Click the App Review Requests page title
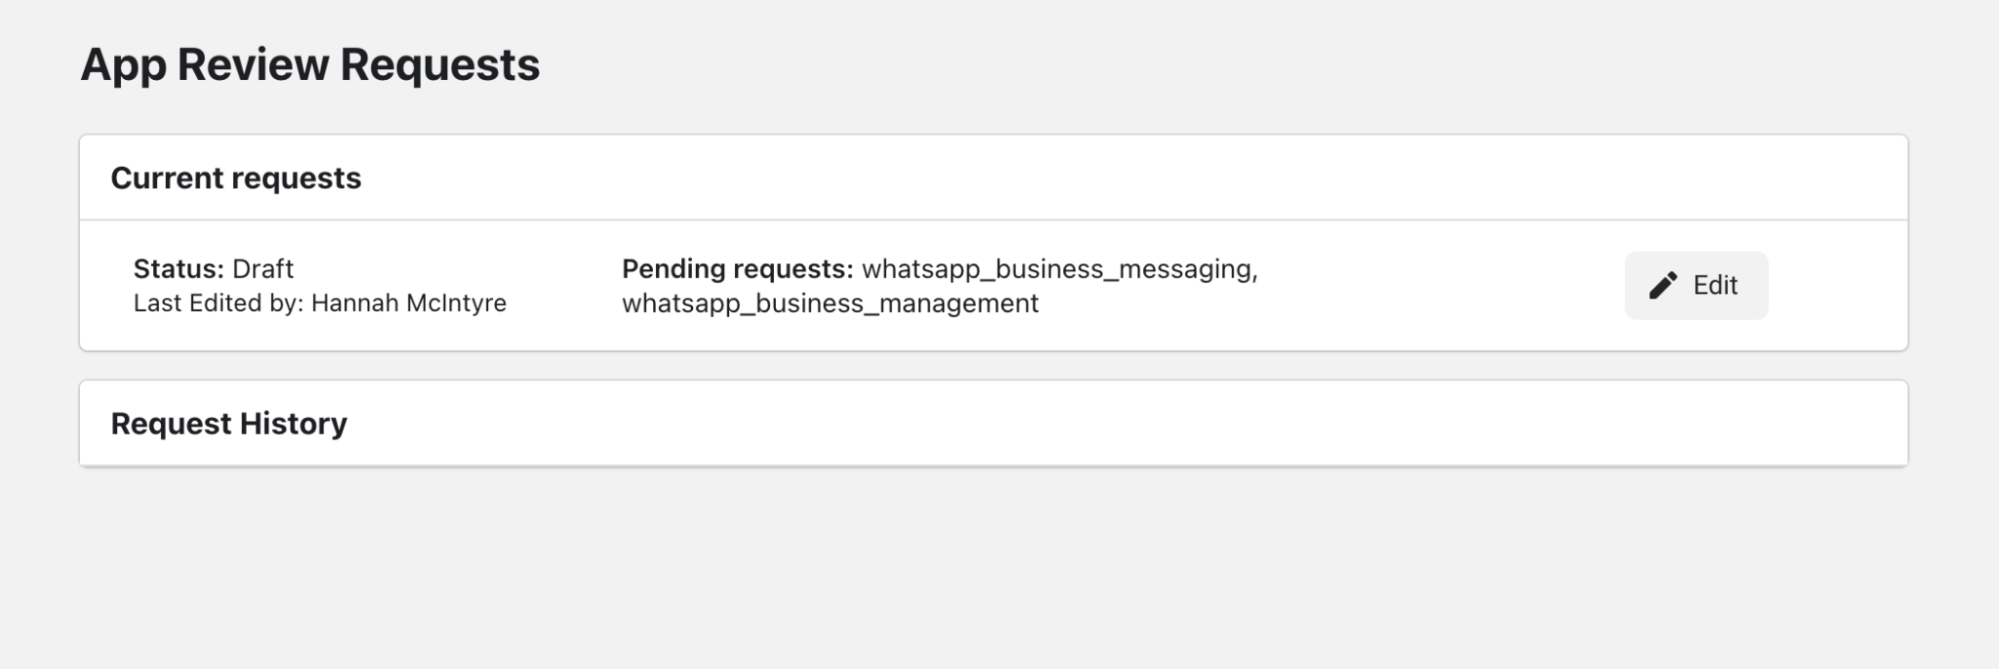The width and height of the screenshot is (1999, 669). [x=310, y=65]
